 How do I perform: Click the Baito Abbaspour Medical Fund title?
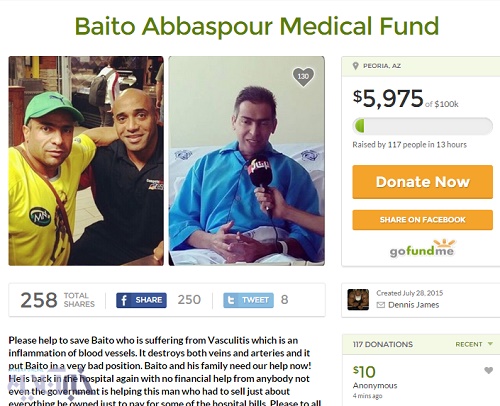257,26
